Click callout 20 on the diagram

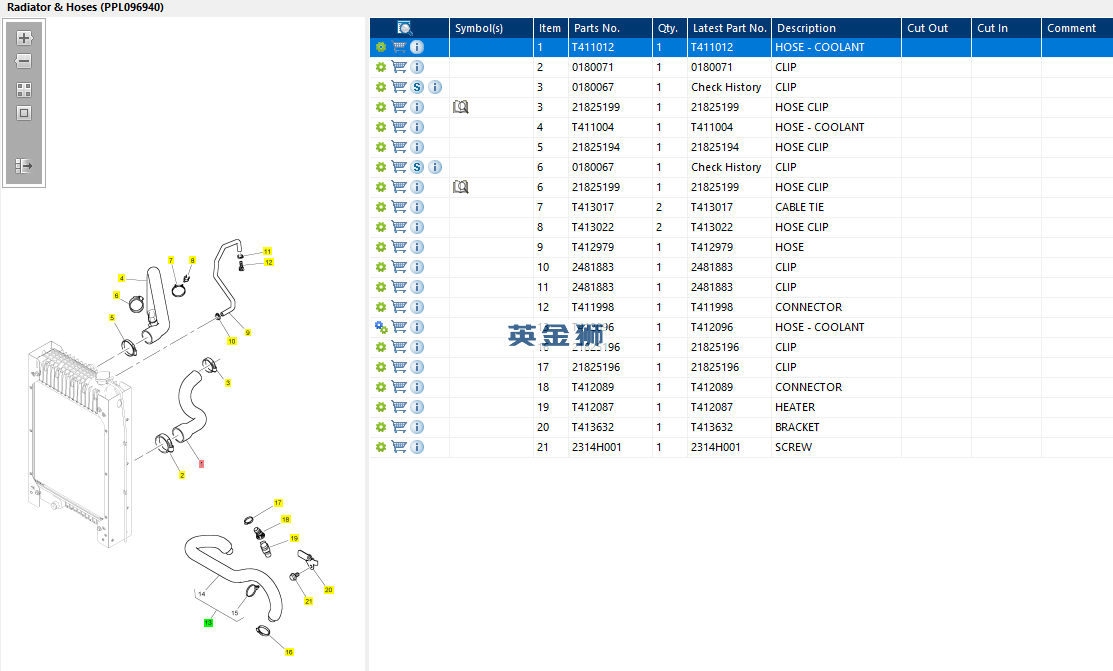coord(328,589)
